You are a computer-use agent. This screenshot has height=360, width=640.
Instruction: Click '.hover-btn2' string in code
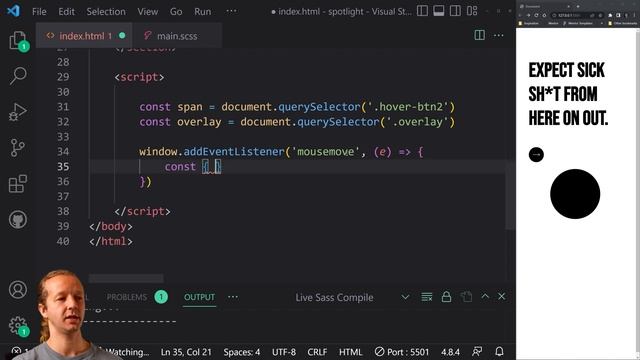pos(408,107)
